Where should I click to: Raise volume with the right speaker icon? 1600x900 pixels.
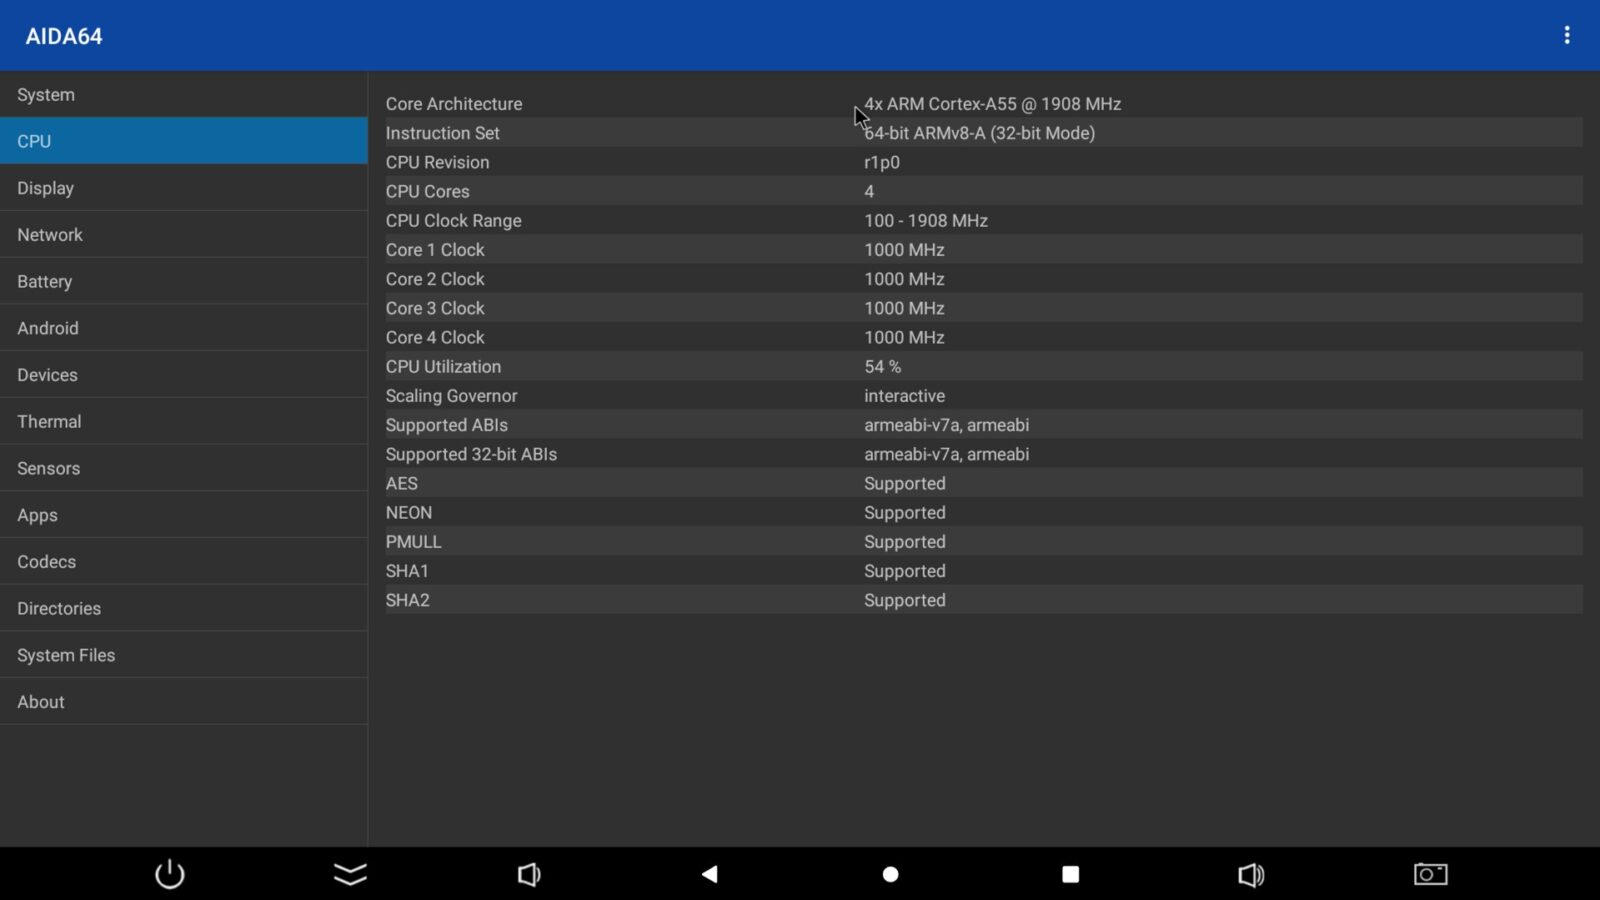coord(1250,874)
